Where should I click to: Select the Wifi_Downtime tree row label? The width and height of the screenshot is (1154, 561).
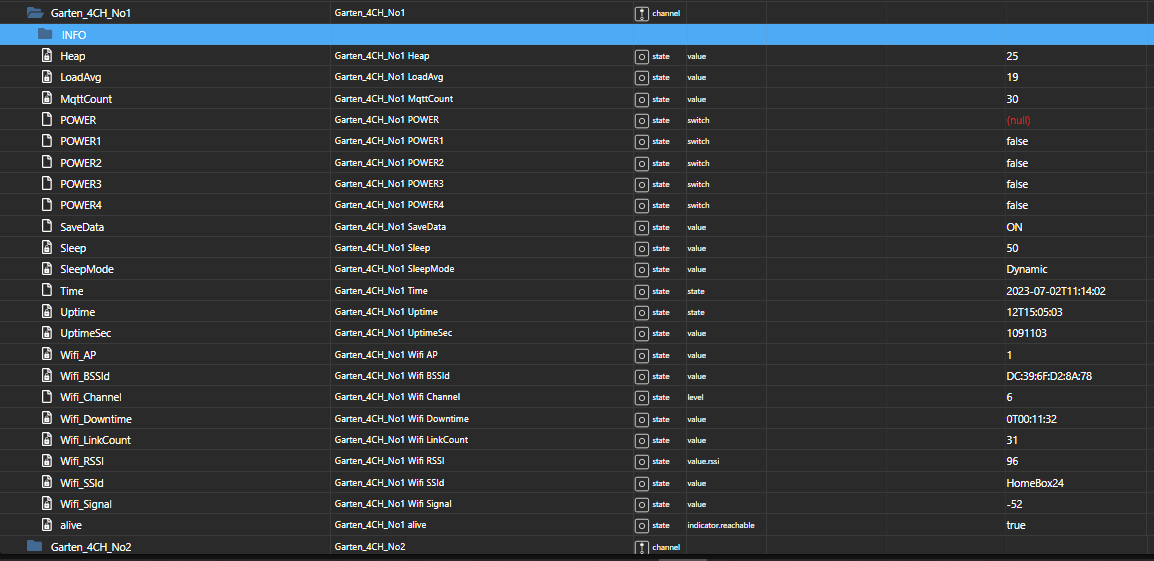pyautogui.click(x=96, y=419)
